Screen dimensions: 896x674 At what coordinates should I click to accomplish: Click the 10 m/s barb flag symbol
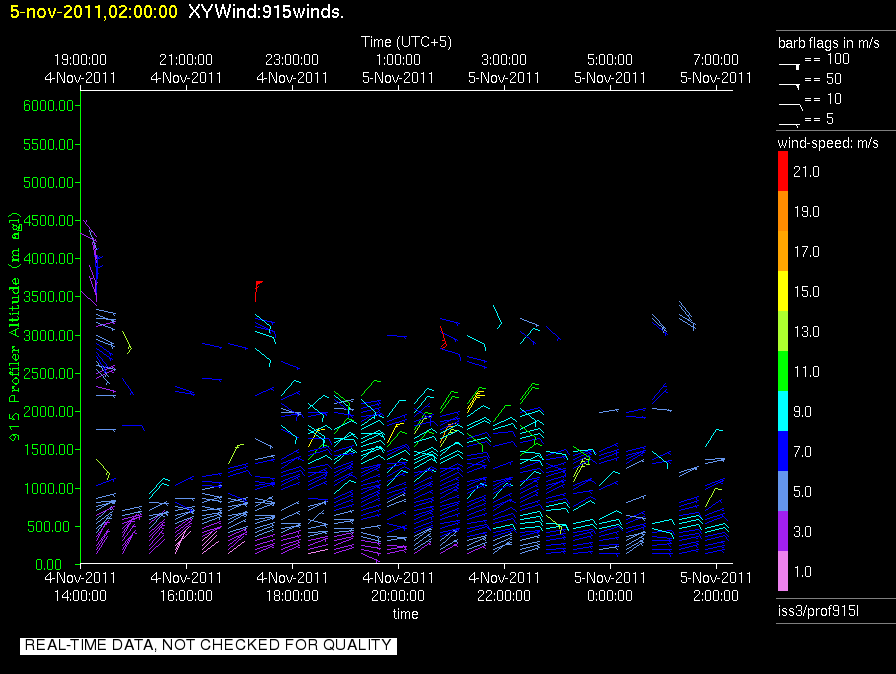coord(790,105)
